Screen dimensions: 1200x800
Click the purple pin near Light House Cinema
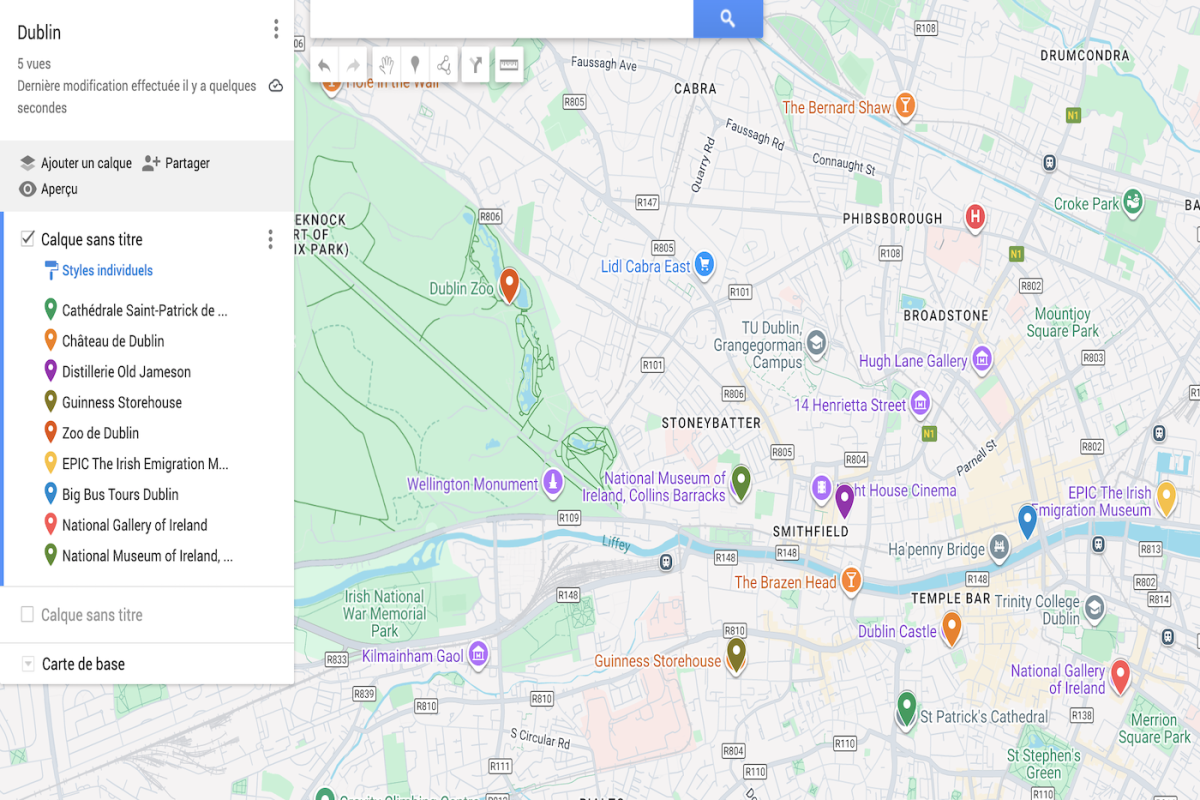tap(844, 501)
